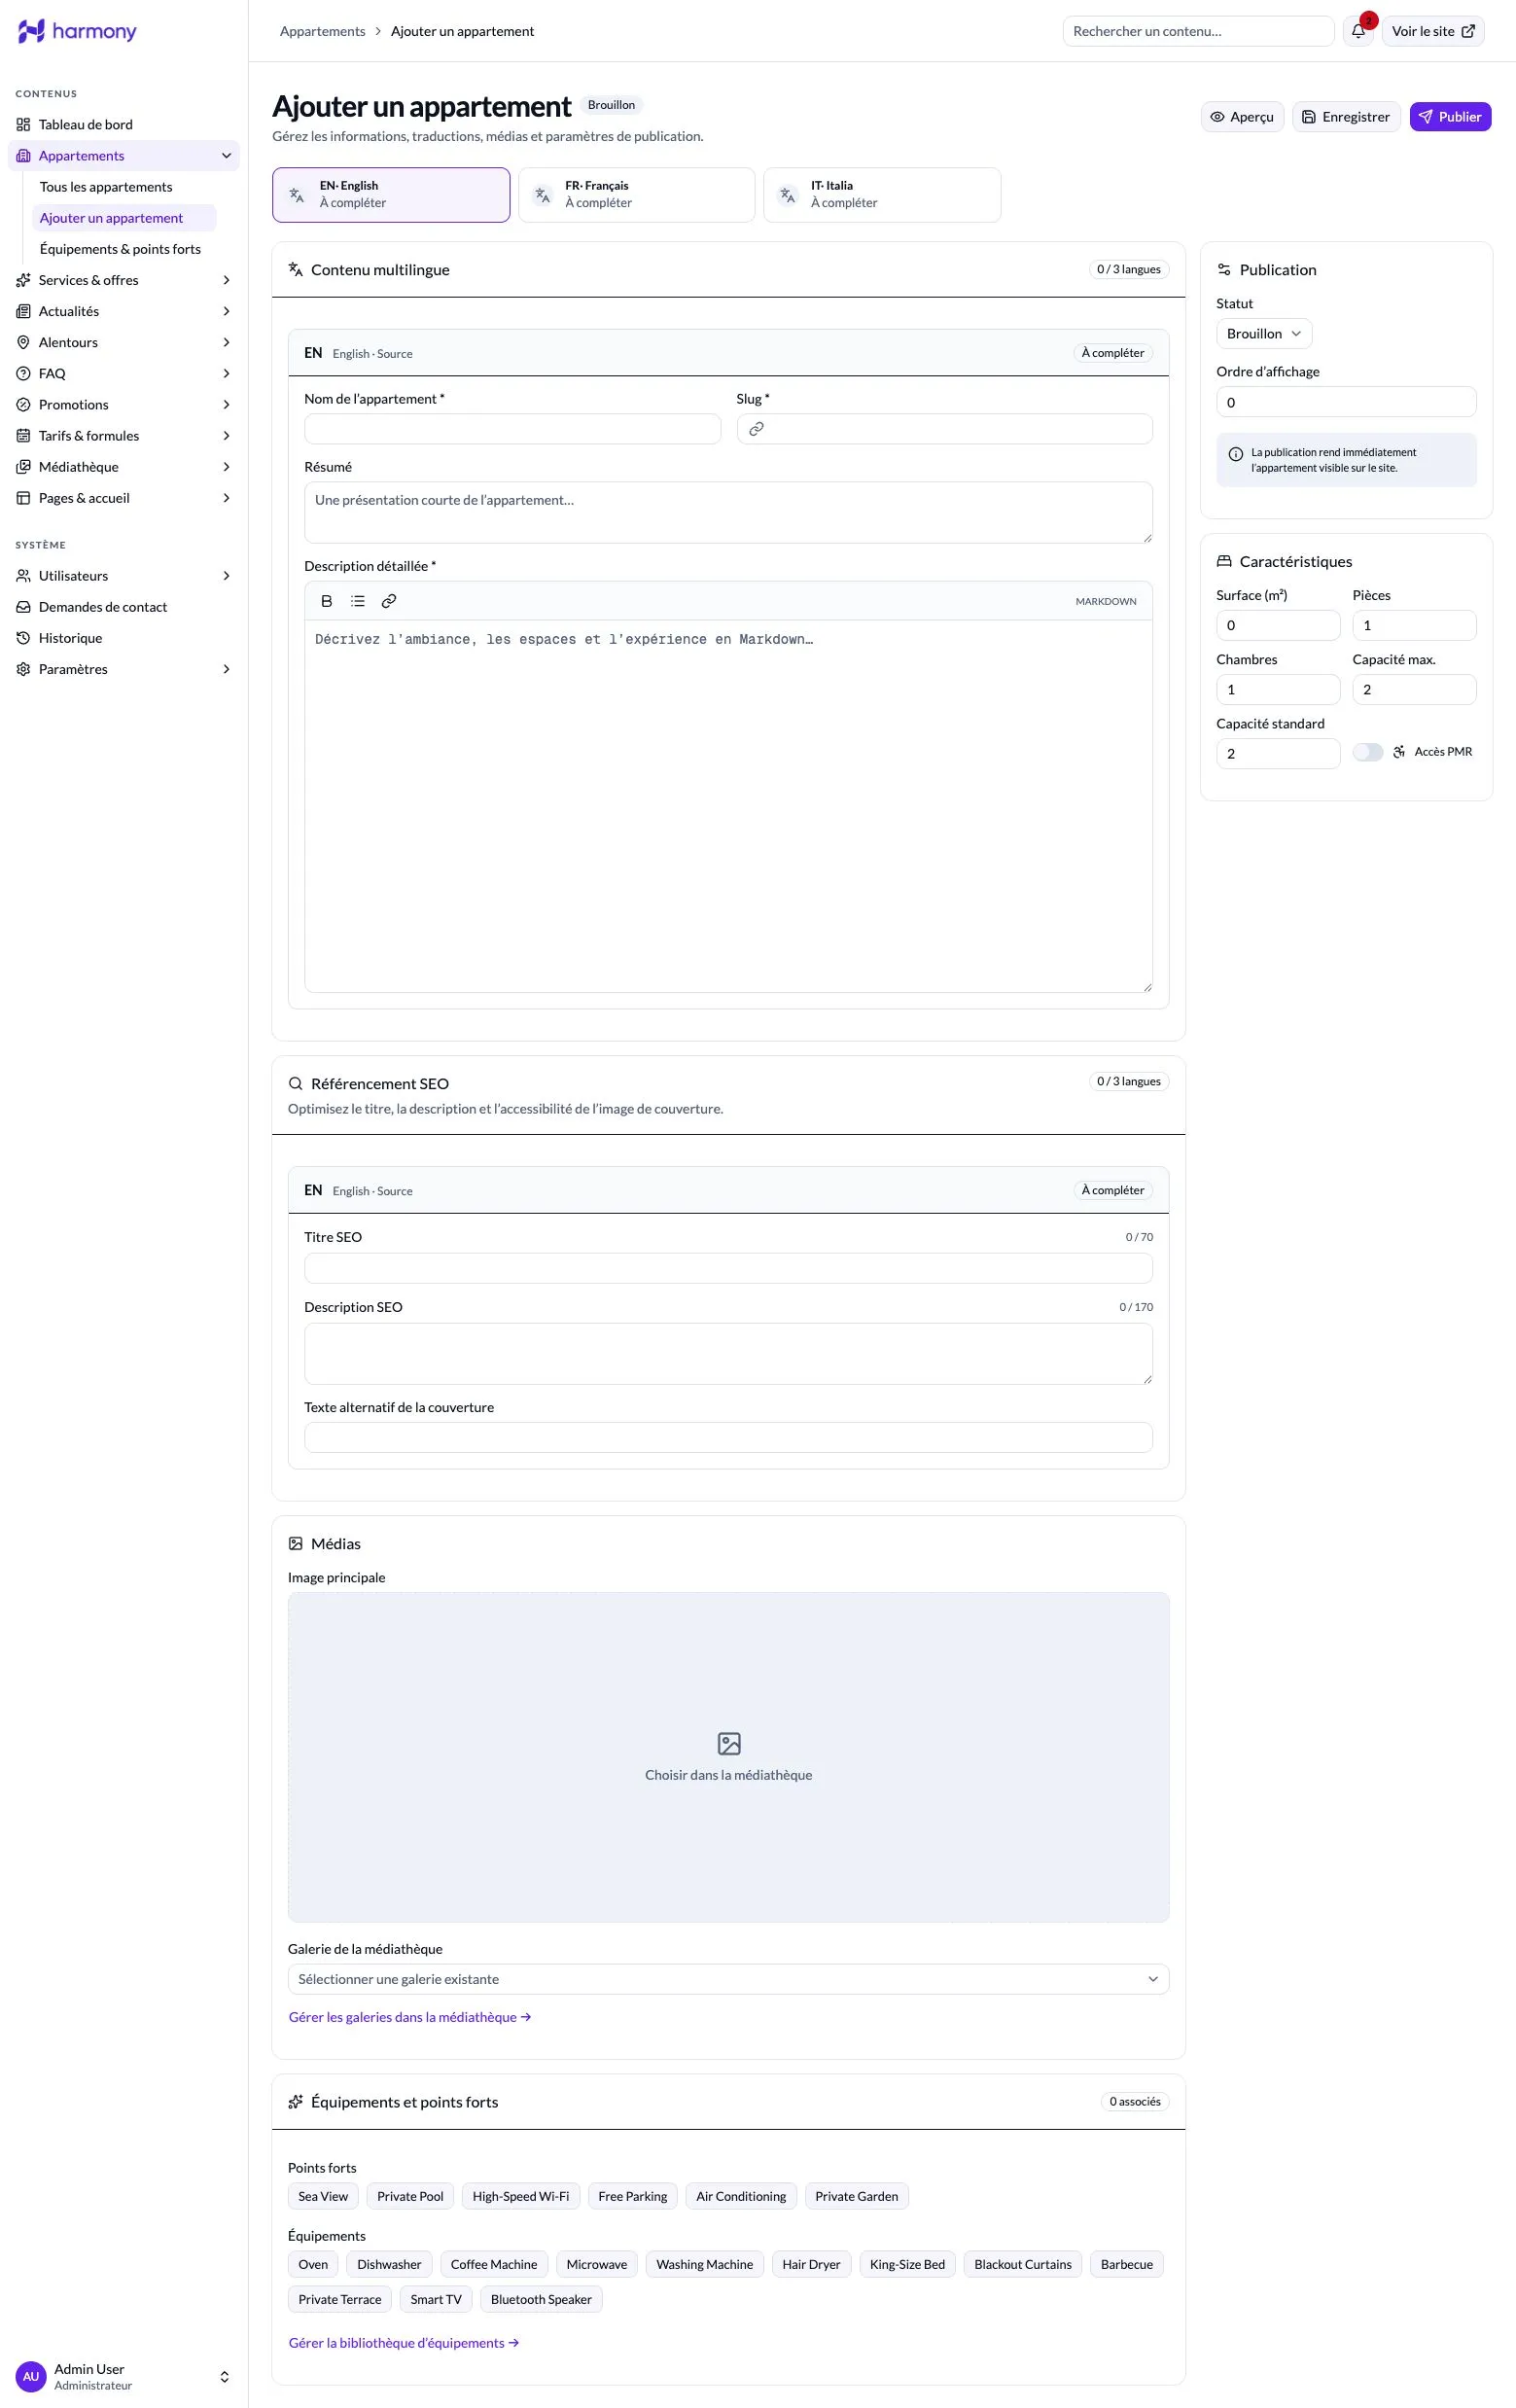Click the Paramètres gear icon
Image resolution: width=1516 pixels, height=2408 pixels.
pyautogui.click(x=24, y=669)
